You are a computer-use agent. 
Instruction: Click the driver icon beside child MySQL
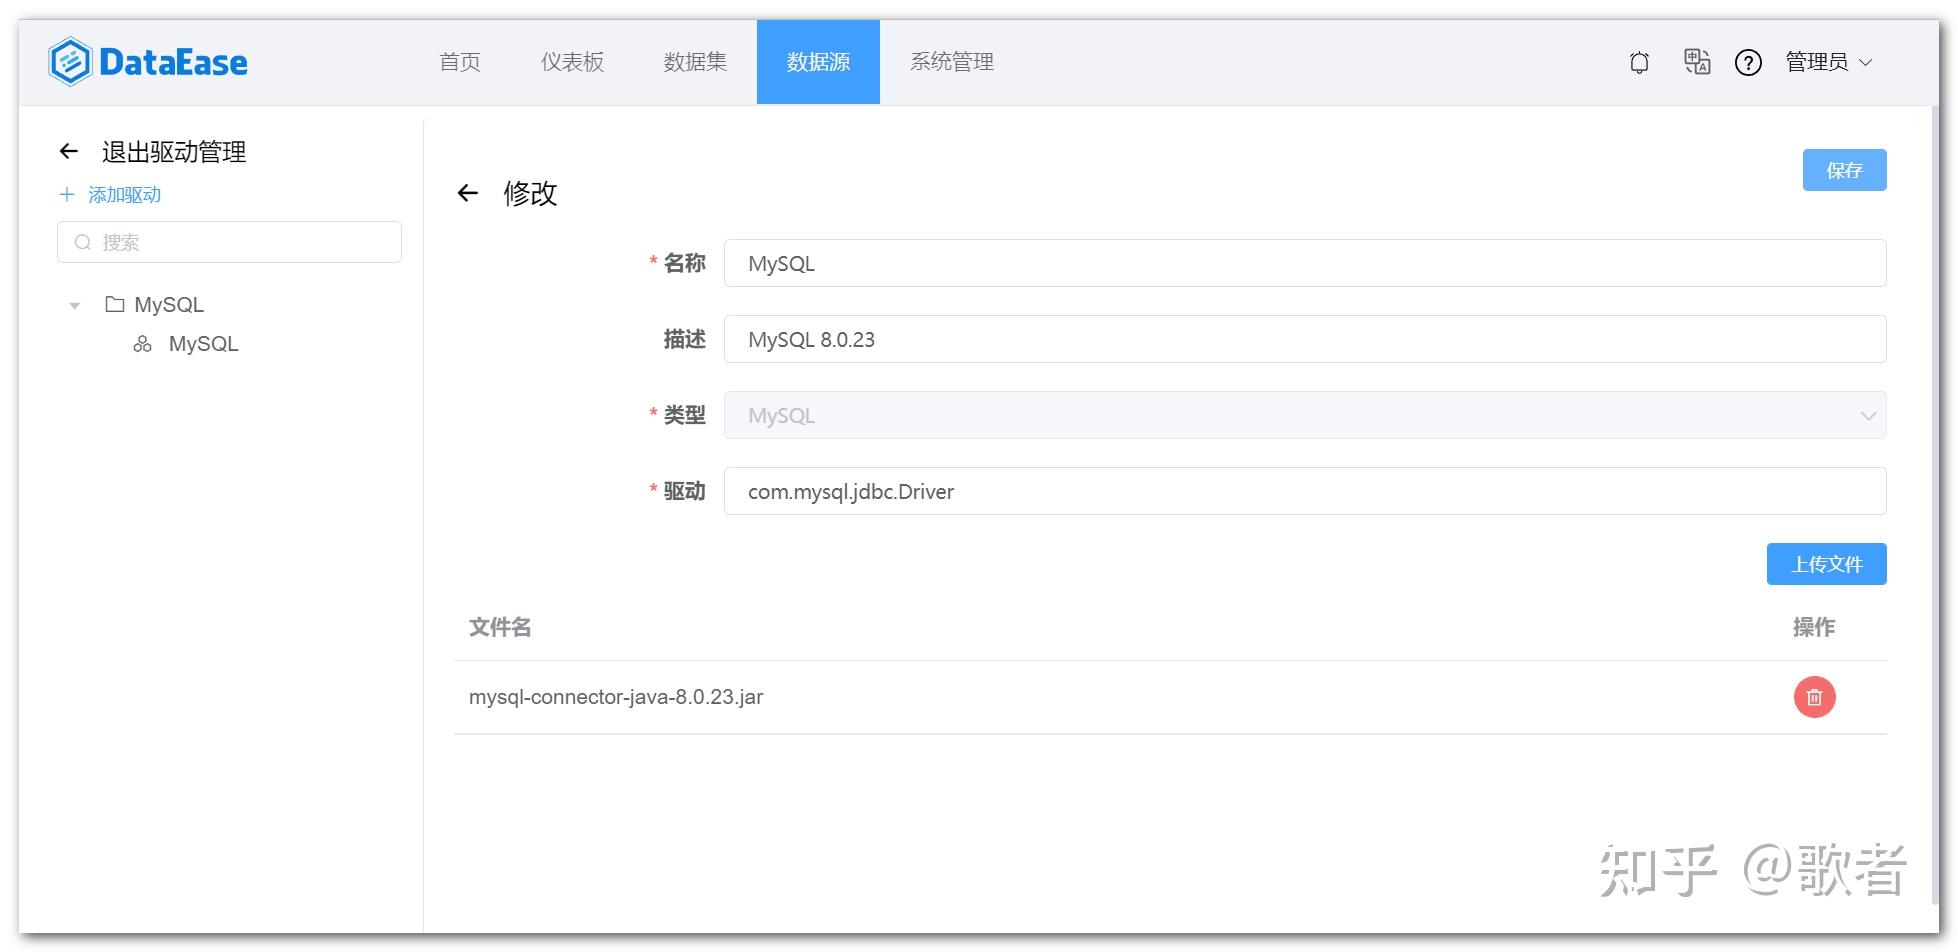143,344
